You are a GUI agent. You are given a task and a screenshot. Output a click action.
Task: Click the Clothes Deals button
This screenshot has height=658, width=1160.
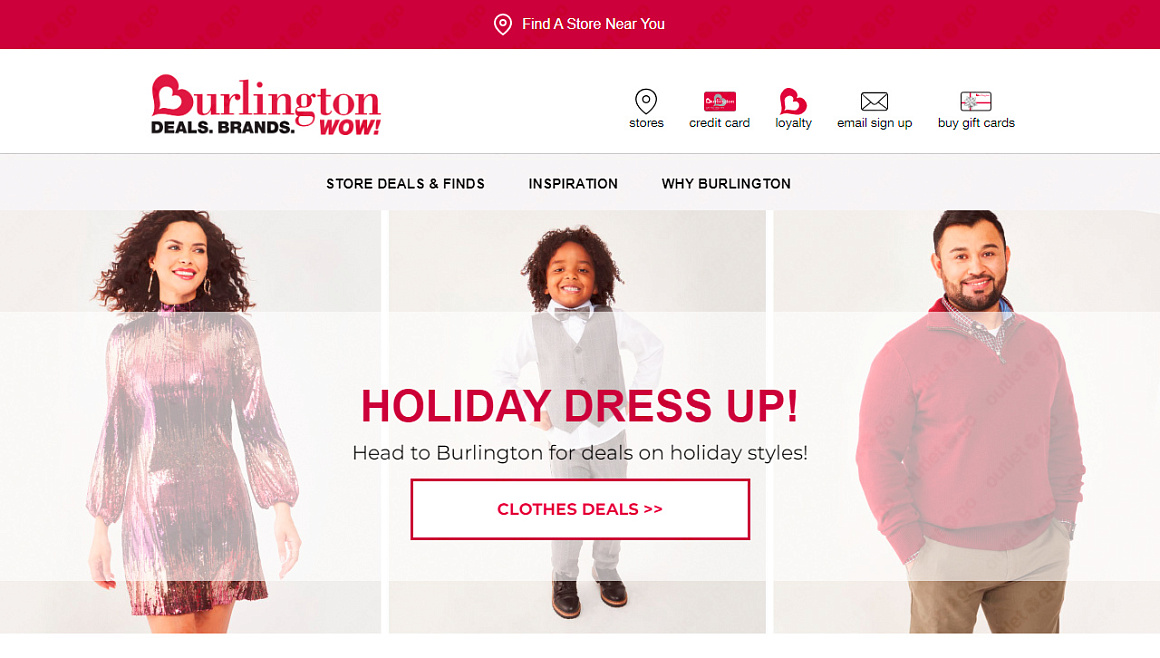(580, 509)
